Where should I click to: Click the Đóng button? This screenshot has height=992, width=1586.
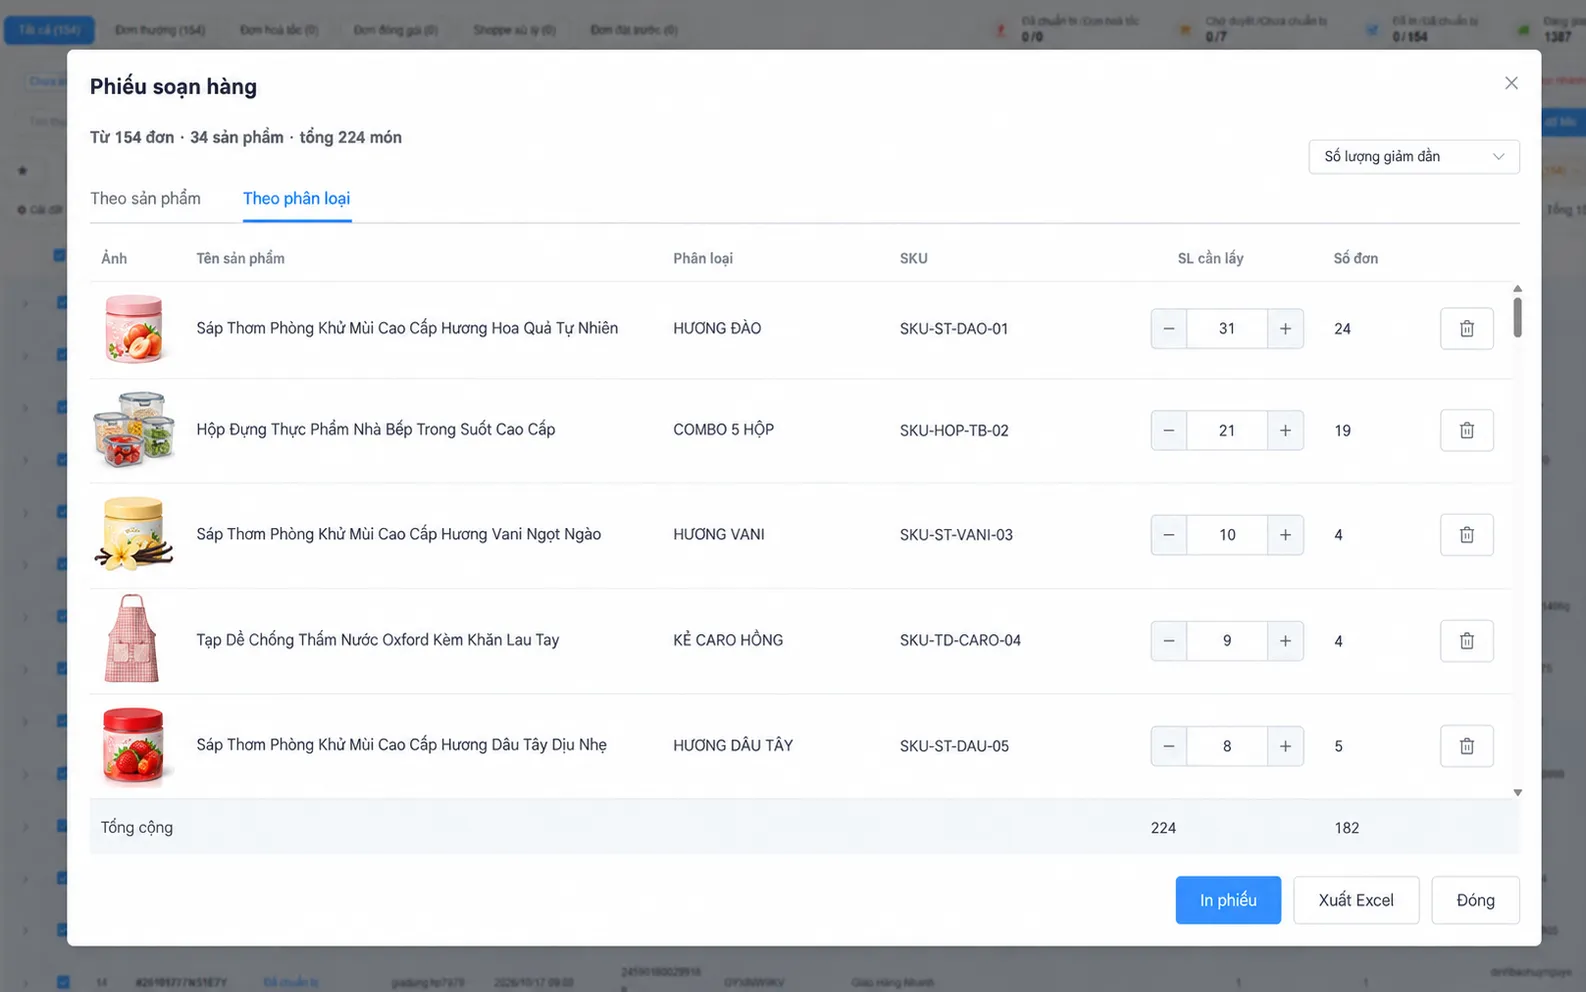point(1475,900)
